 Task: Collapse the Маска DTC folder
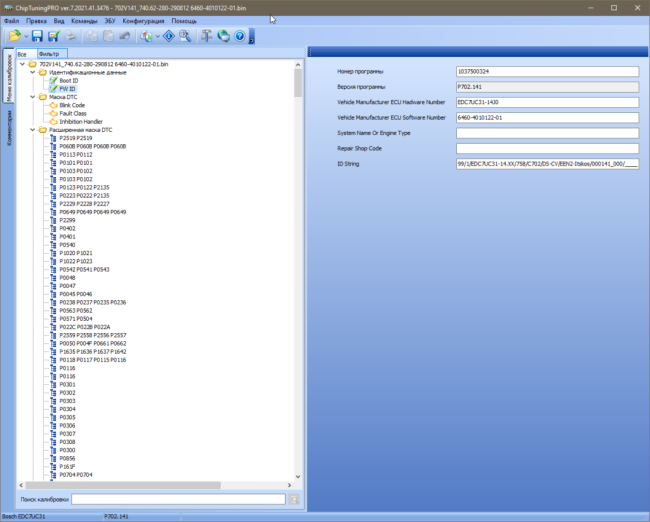coord(33,97)
